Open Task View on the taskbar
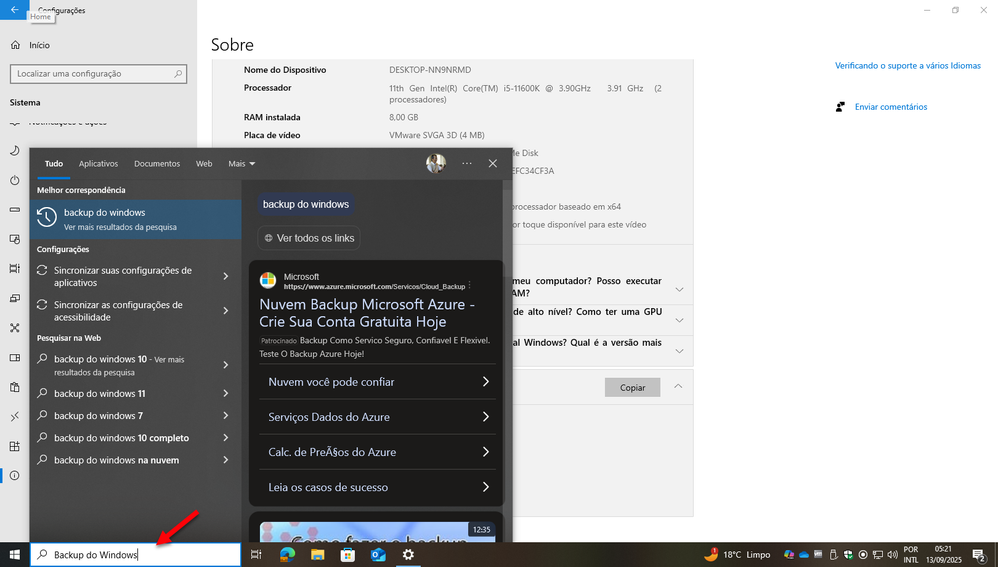The width and height of the screenshot is (998, 567). tap(256, 554)
